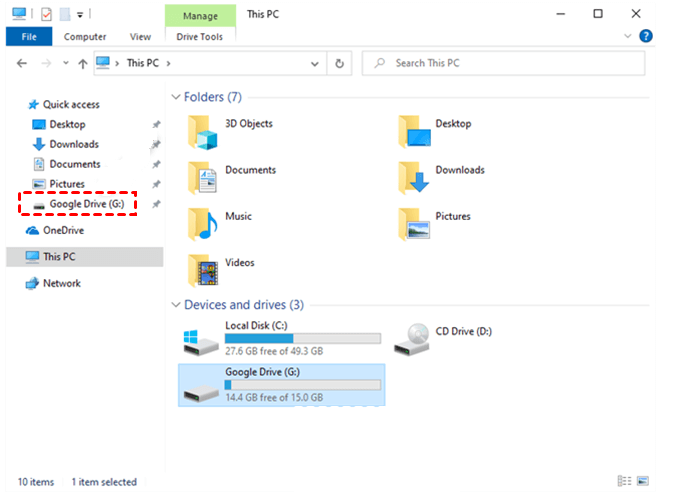Select the Local Disk (C:) drive icon

click(x=201, y=343)
